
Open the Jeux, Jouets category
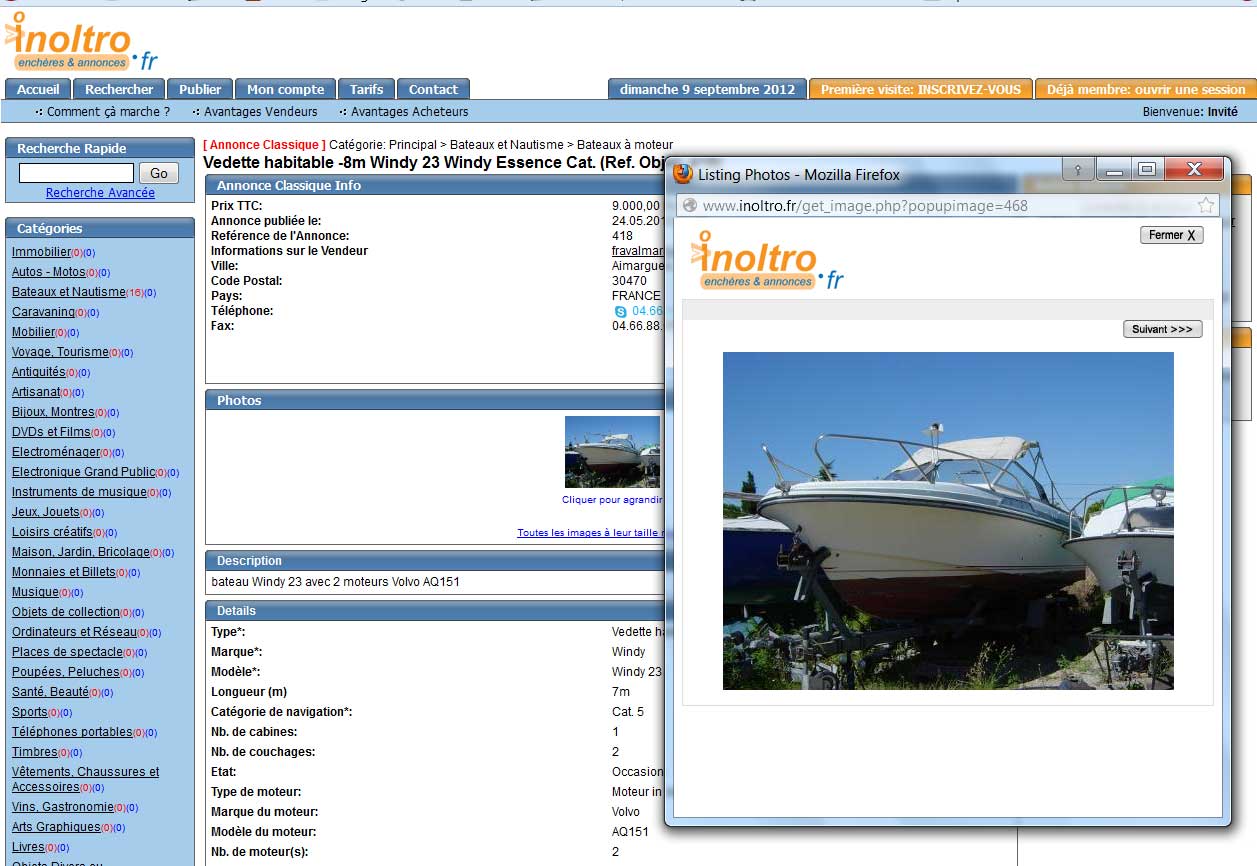pos(45,512)
